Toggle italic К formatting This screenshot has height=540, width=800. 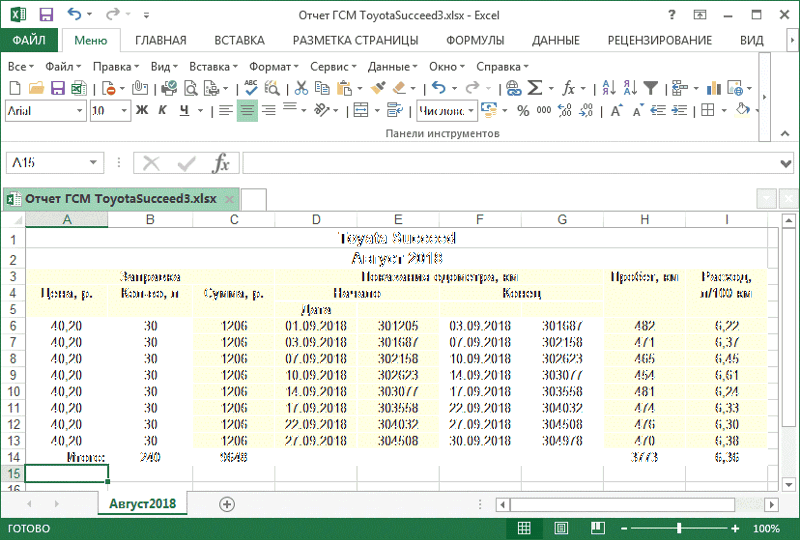click(x=163, y=110)
